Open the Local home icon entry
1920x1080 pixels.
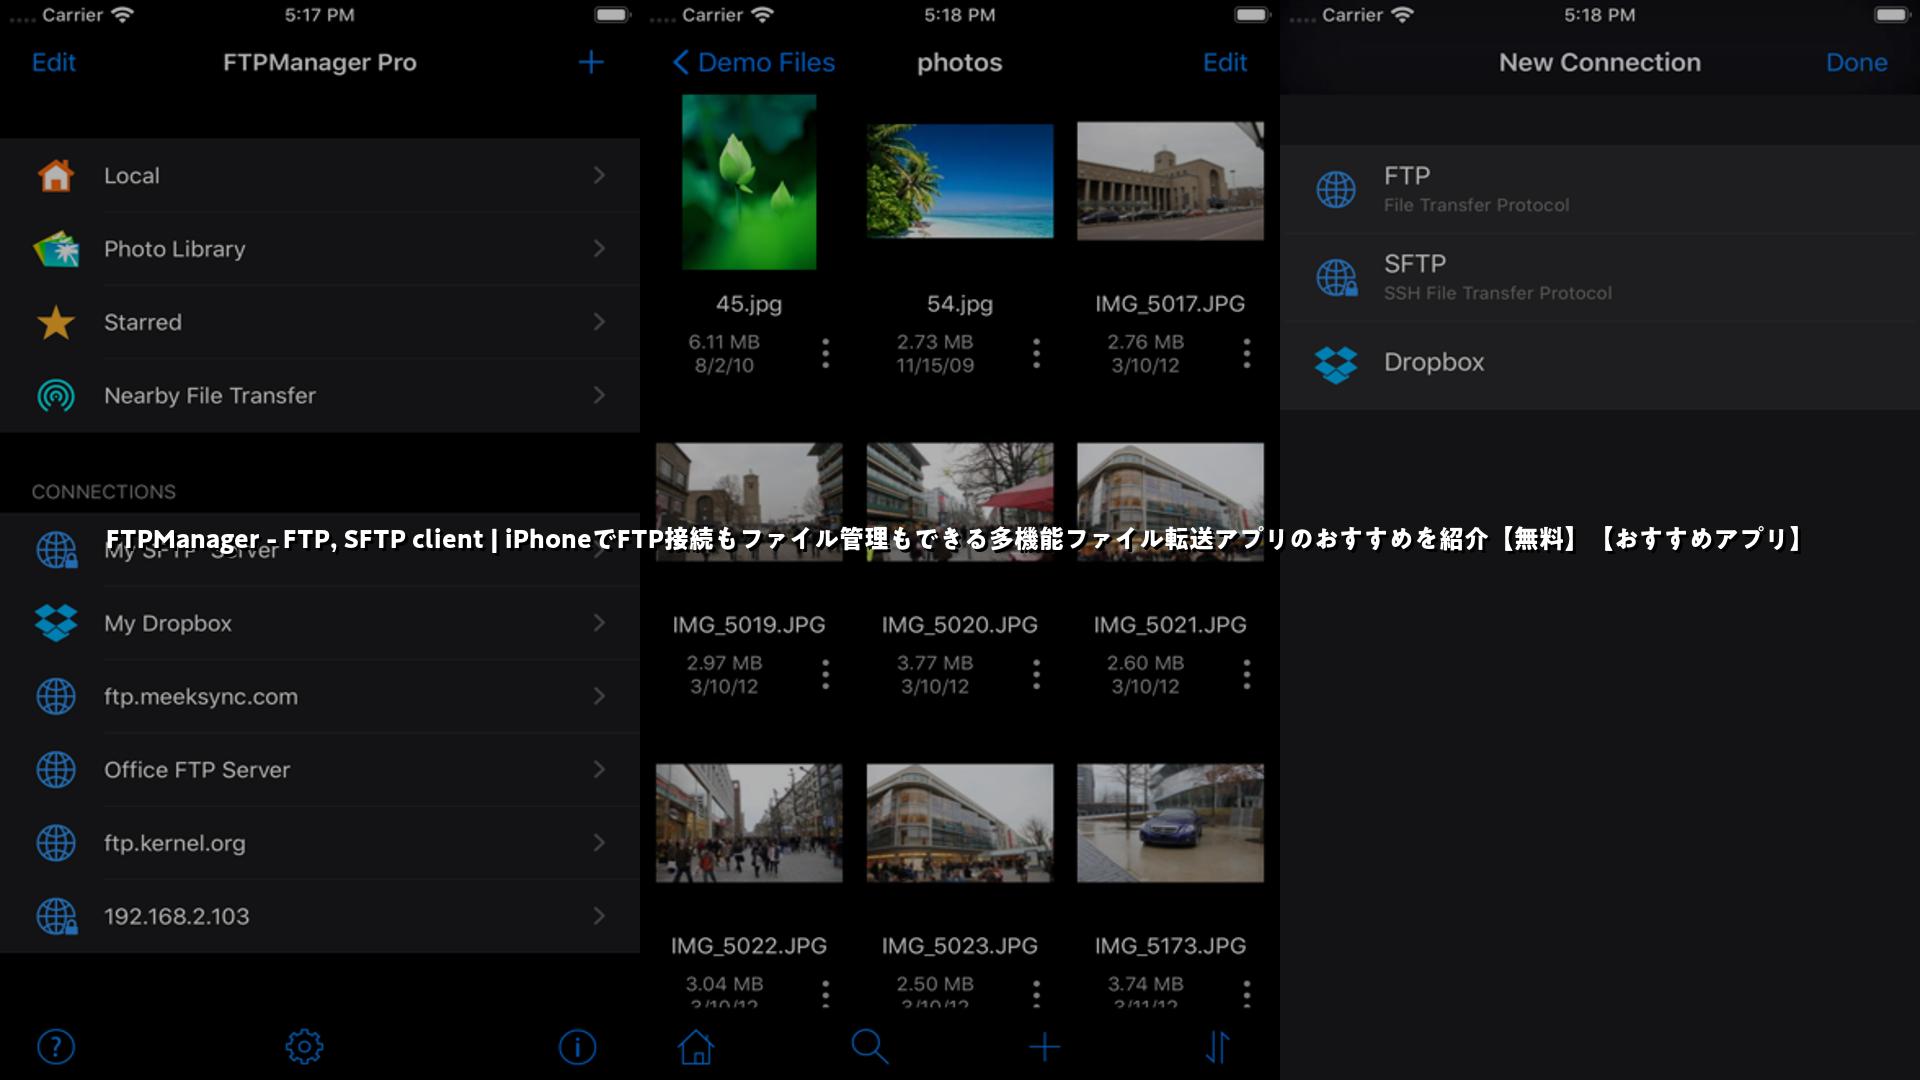coord(56,176)
